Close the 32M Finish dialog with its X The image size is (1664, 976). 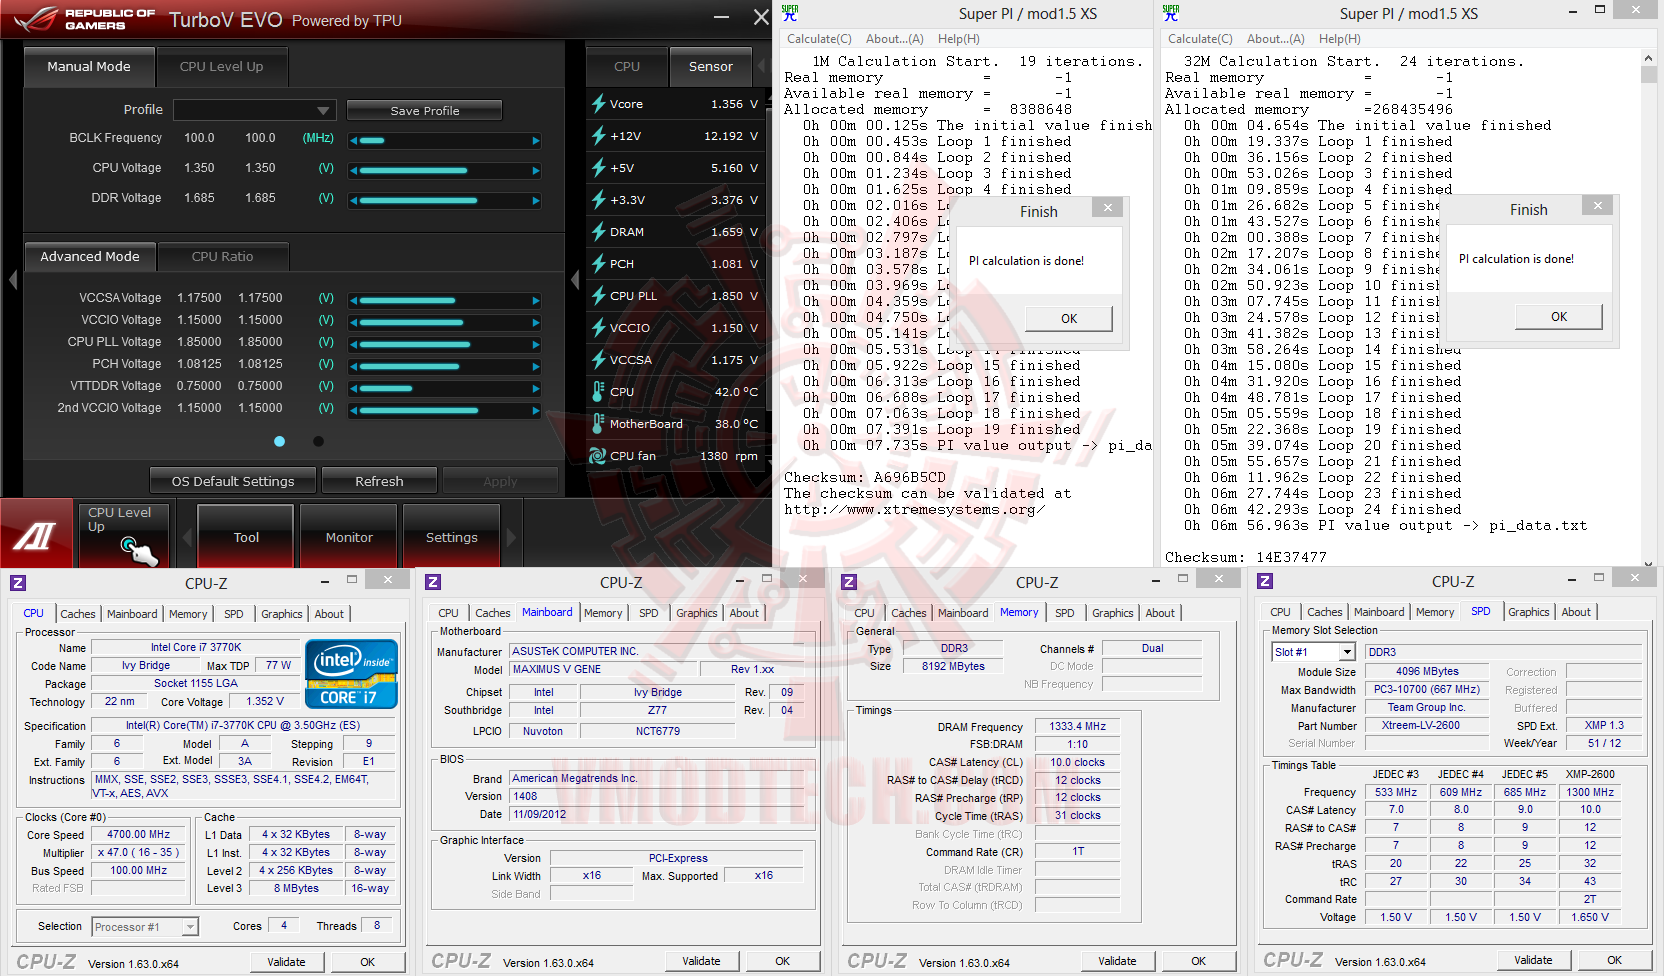(1597, 206)
